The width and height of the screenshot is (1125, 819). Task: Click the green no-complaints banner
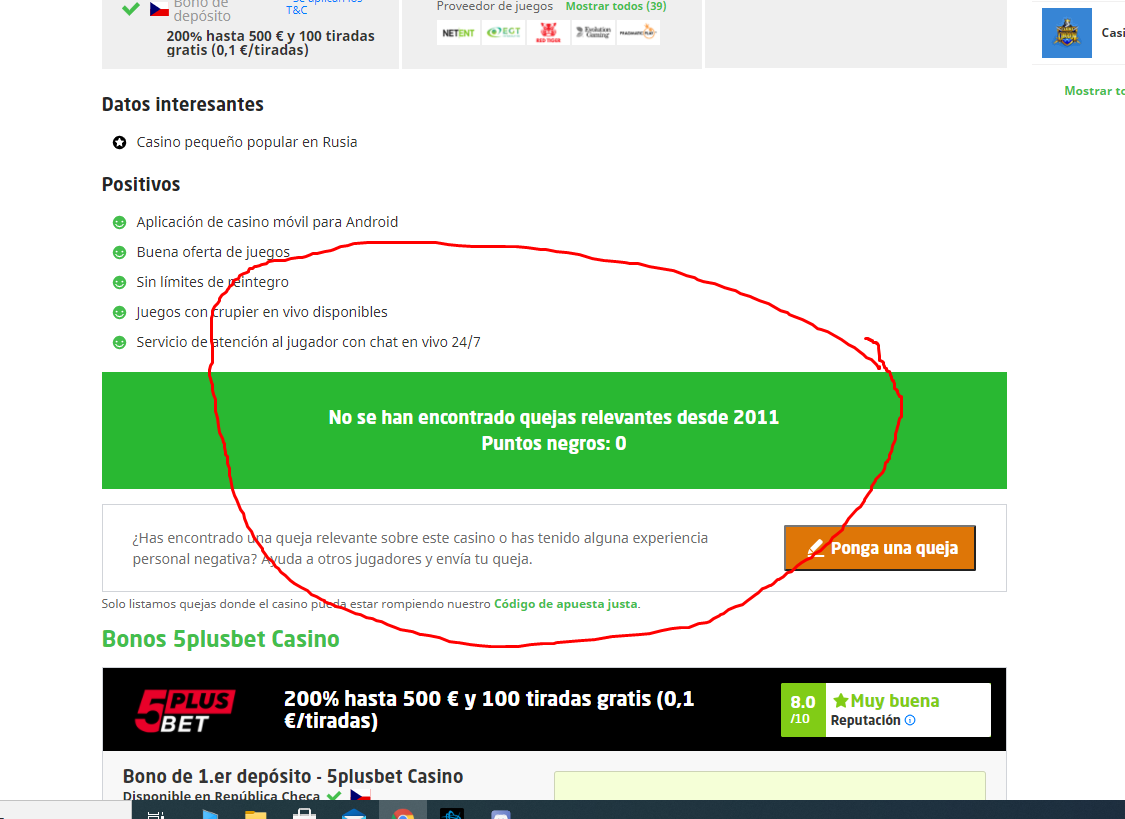tap(554, 430)
